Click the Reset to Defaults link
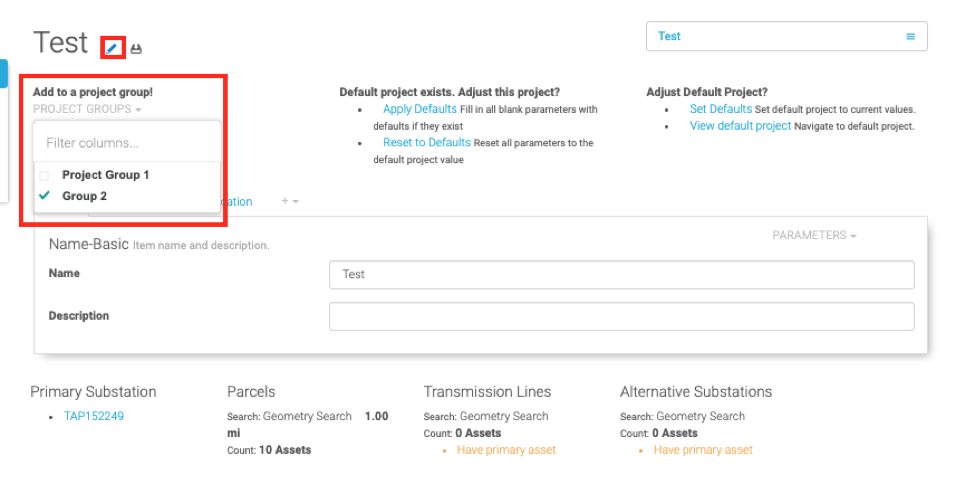The width and height of the screenshot is (974, 493). 426,142
